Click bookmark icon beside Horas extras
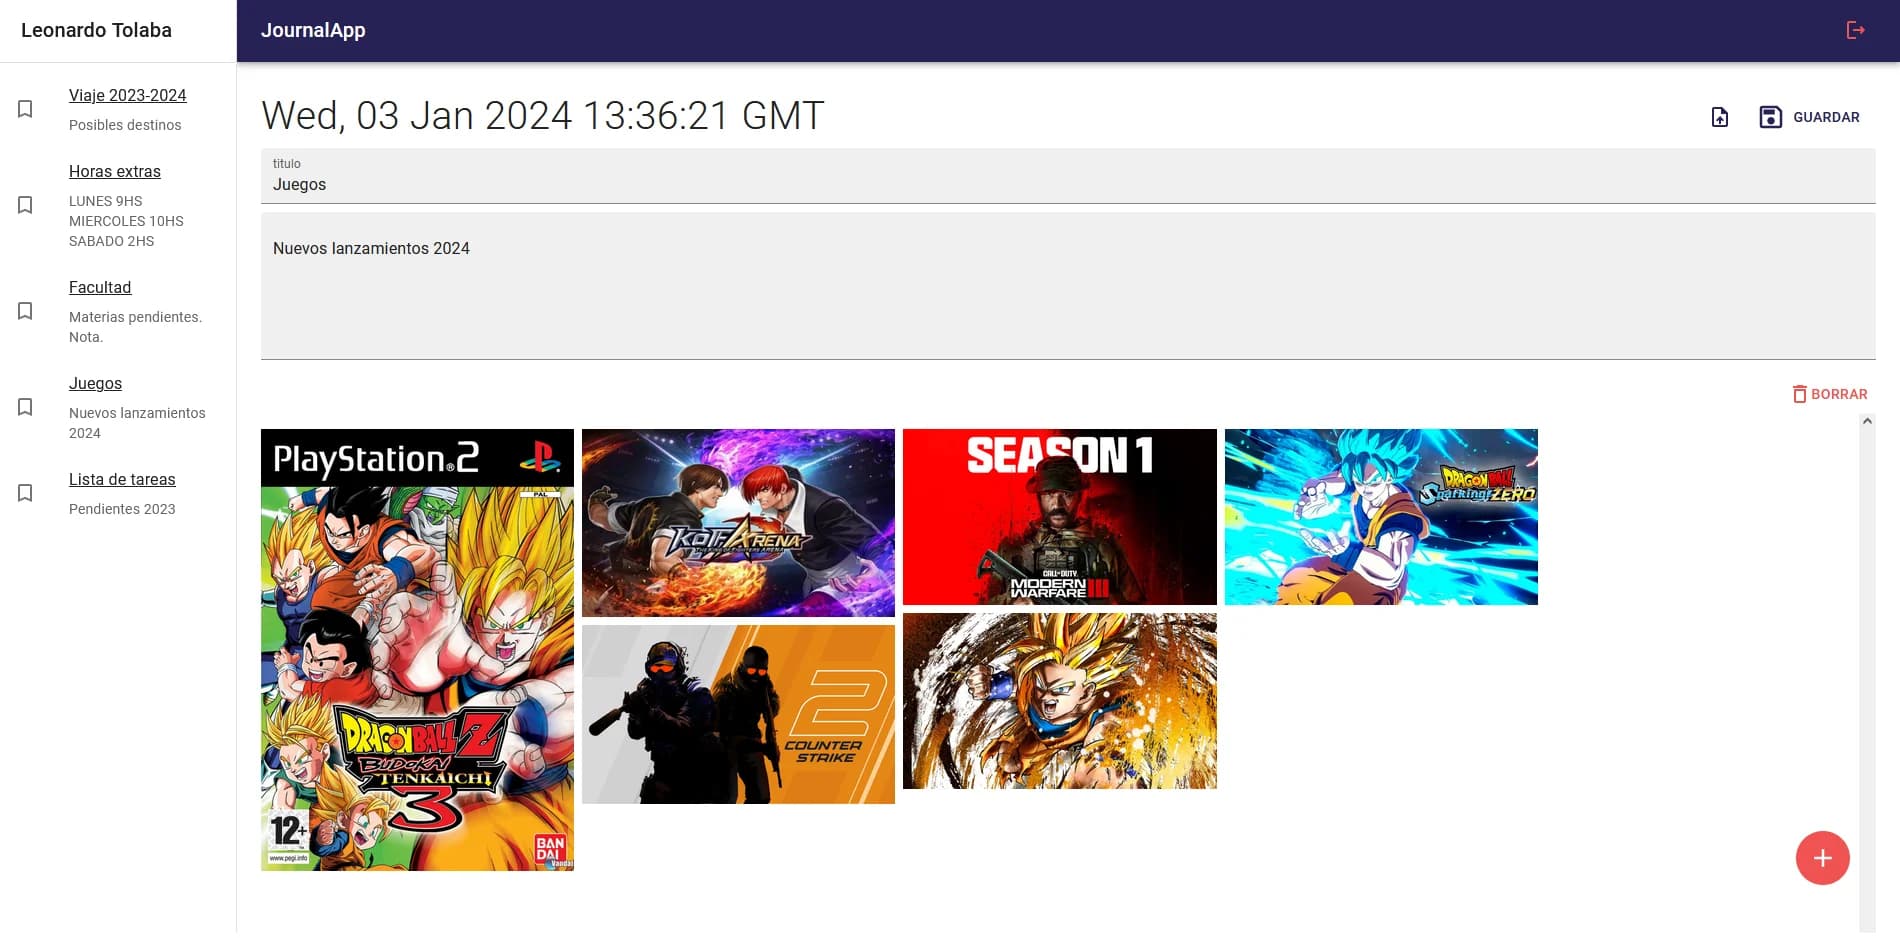Screen dimensions: 1900x938 click(x=26, y=205)
